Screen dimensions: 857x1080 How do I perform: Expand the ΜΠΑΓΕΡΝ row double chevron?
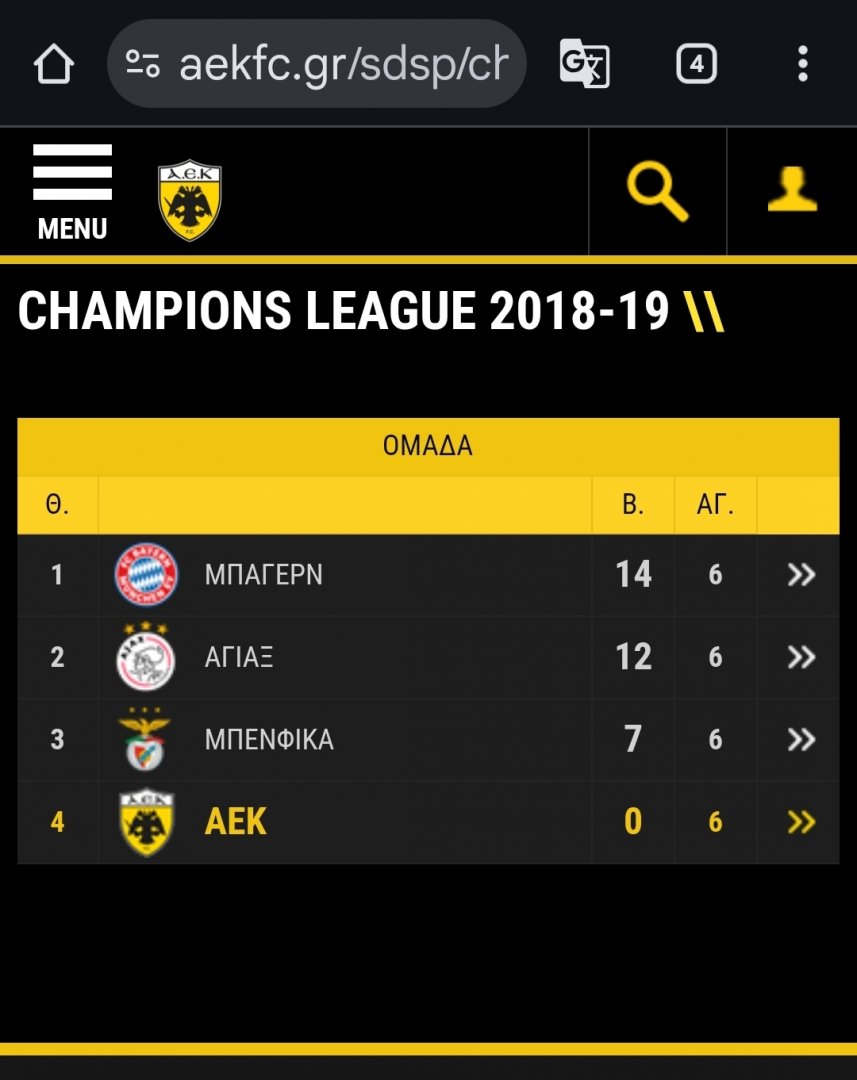coord(801,575)
